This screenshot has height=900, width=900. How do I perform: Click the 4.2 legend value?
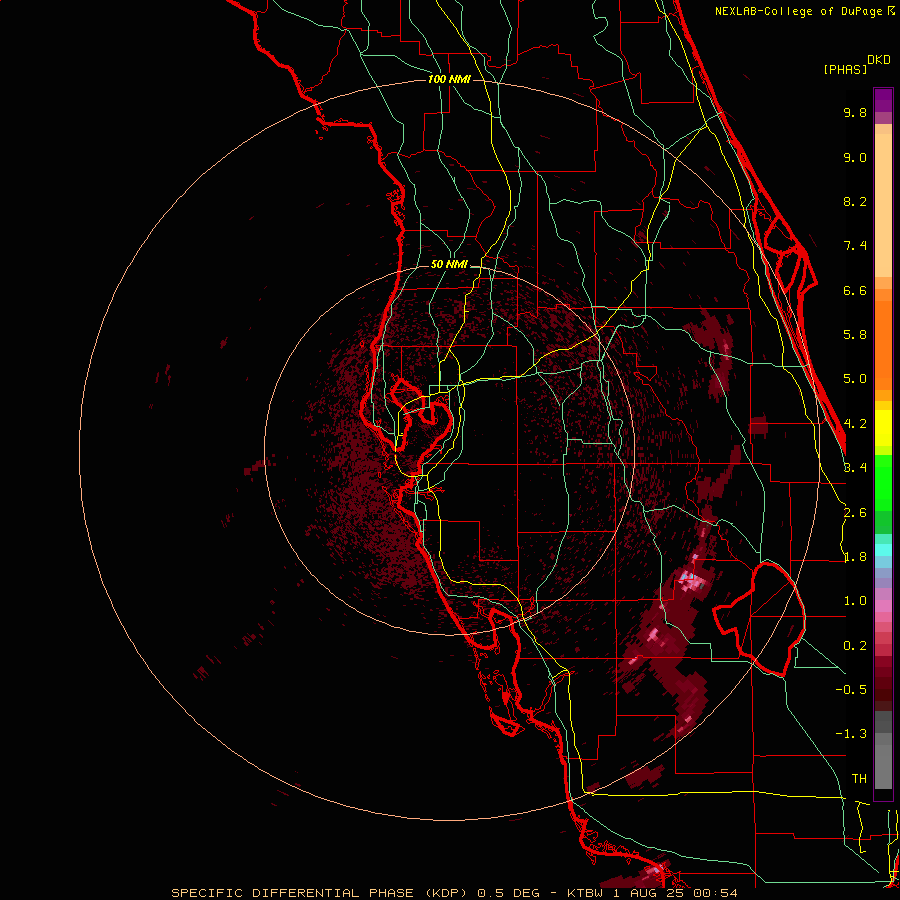click(855, 424)
